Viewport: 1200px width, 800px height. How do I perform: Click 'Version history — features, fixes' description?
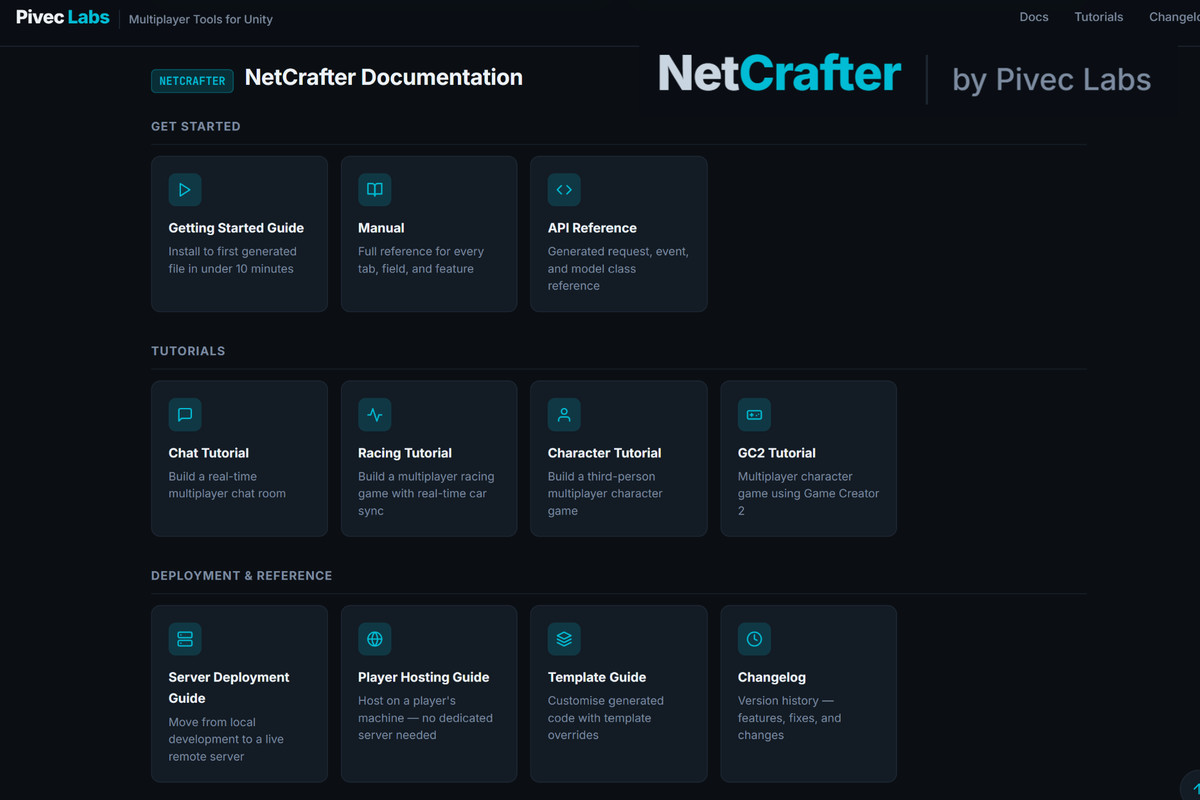click(790, 718)
